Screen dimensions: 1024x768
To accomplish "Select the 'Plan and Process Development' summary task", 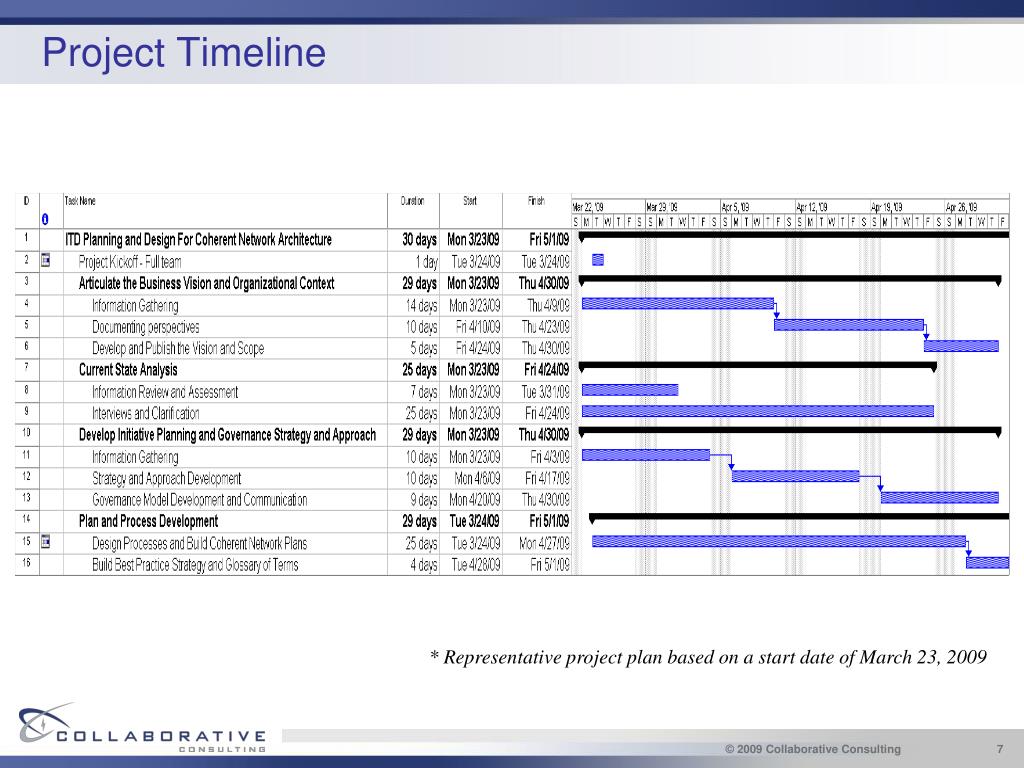I will 148,521.
